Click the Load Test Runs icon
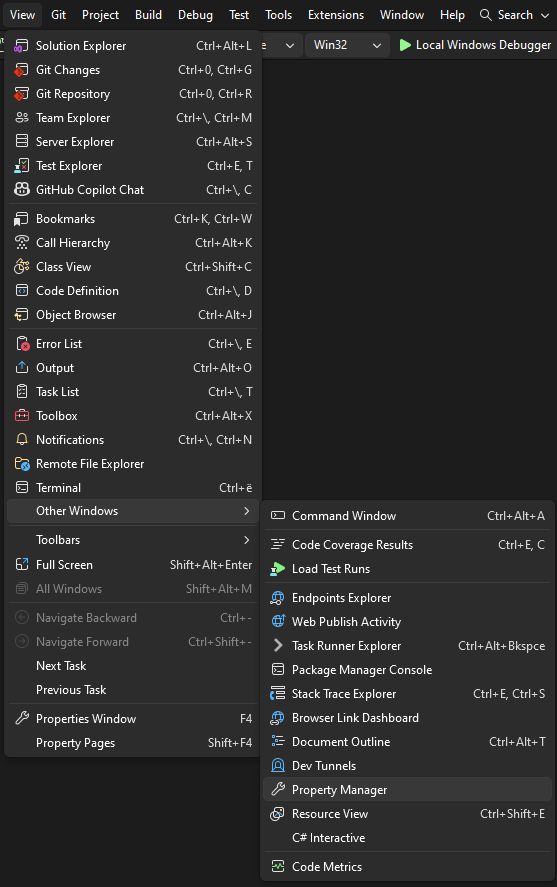The image size is (557, 887). point(278,569)
